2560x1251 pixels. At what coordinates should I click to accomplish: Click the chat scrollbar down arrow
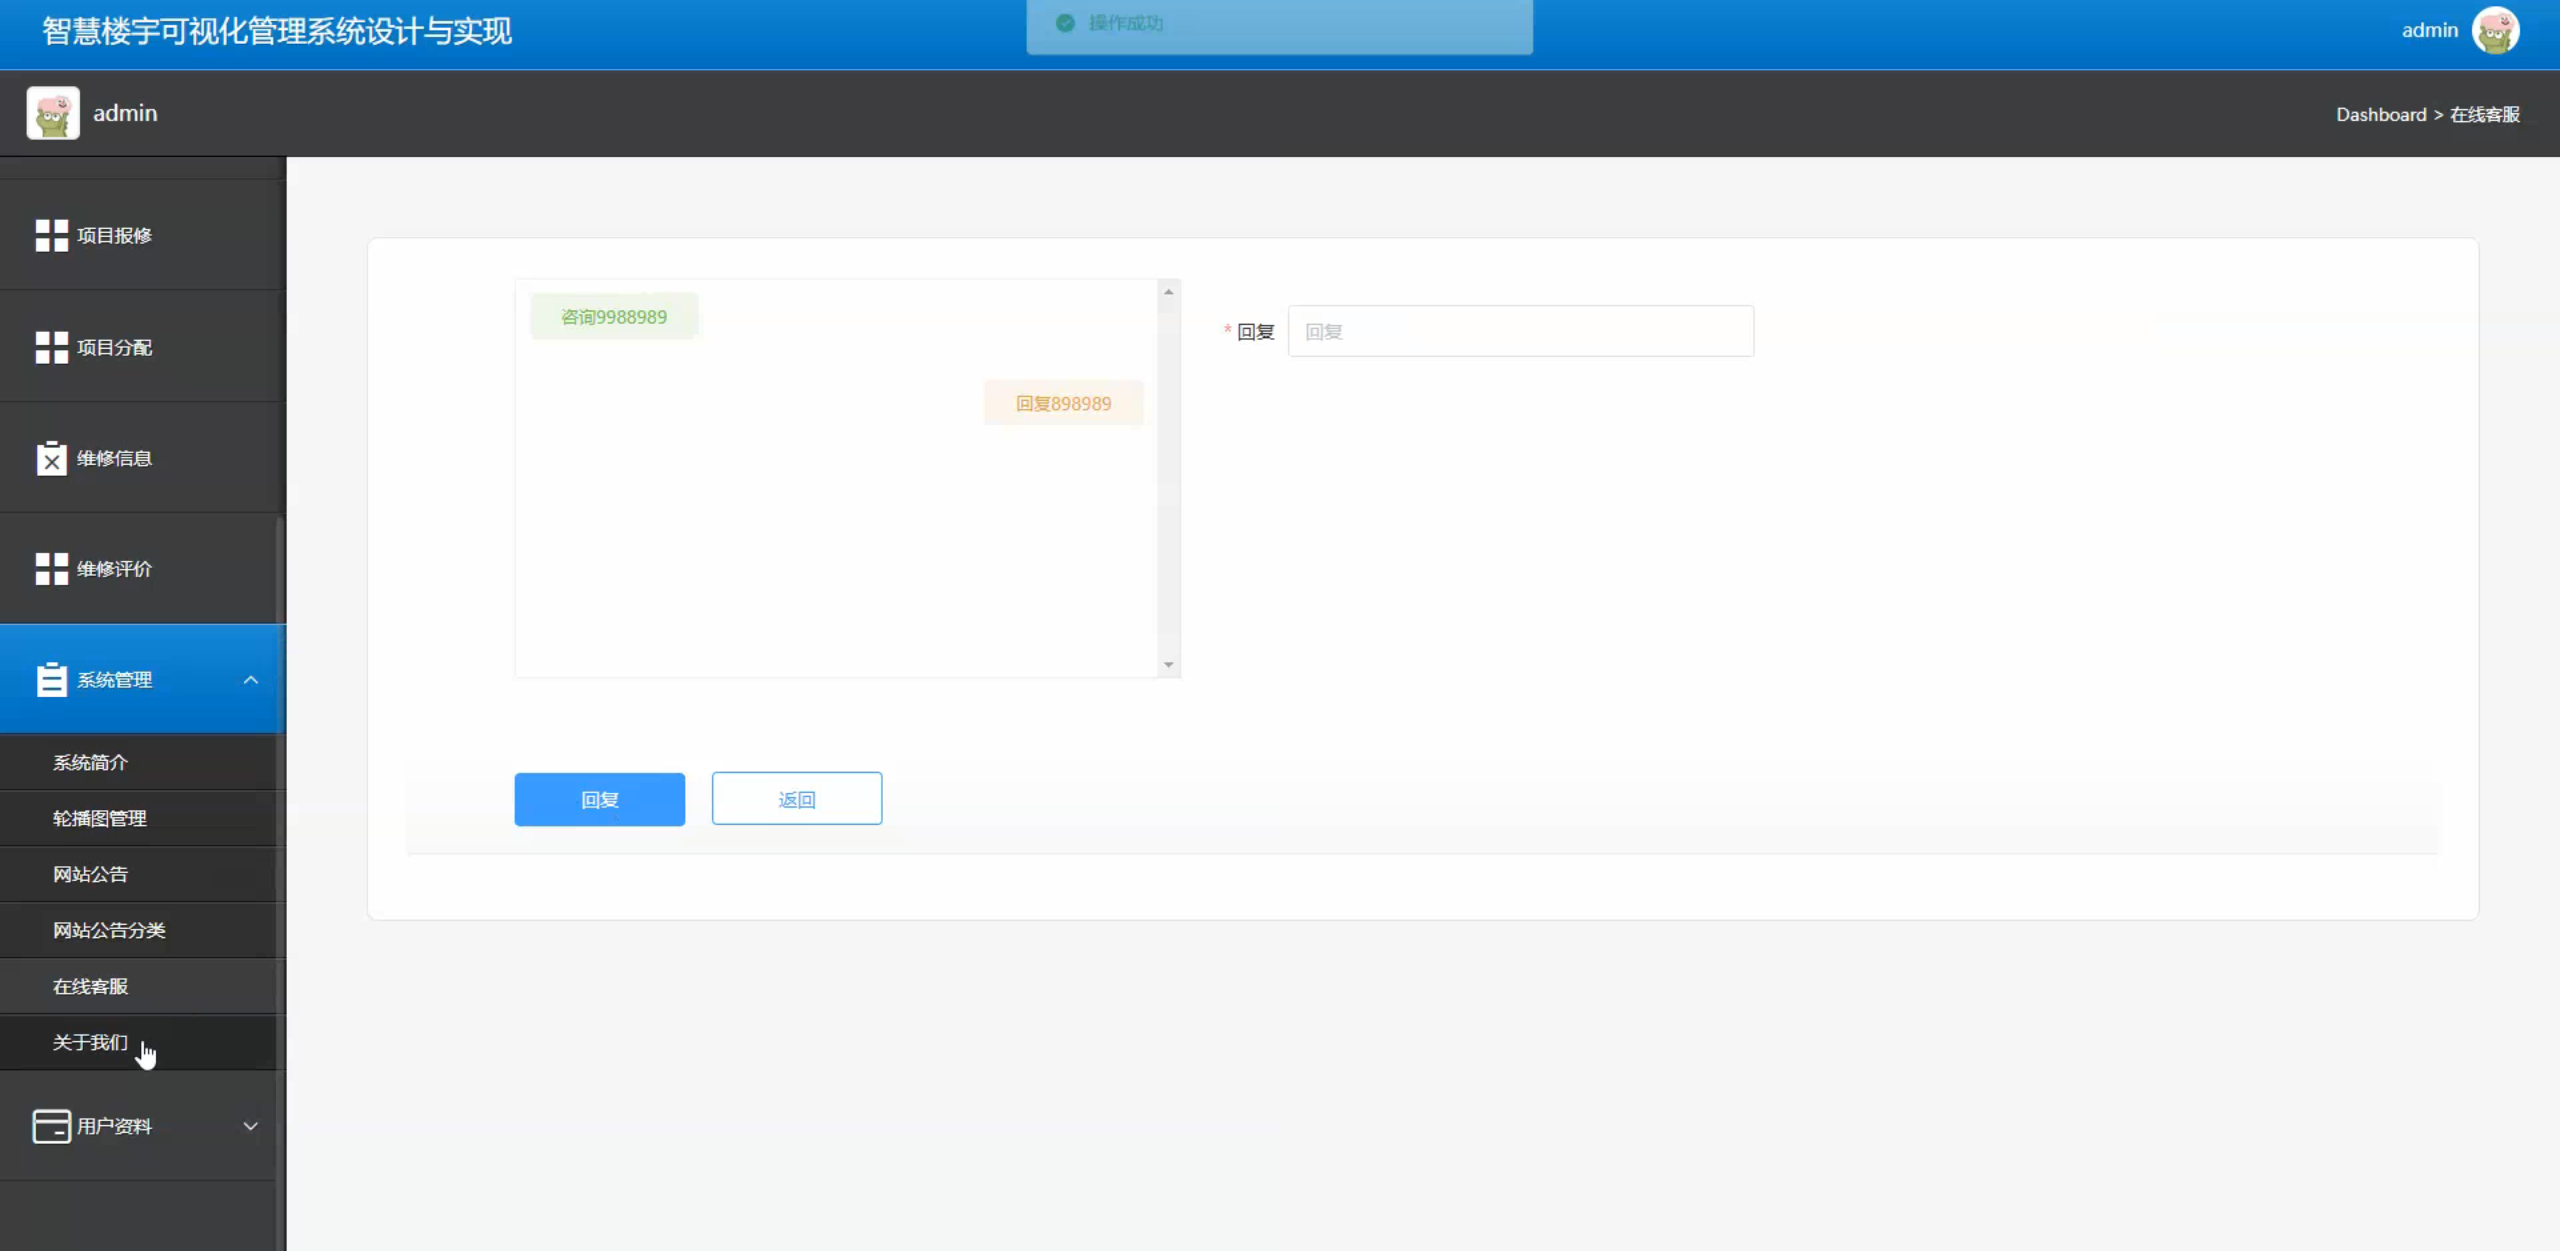[x=1168, y=665]
